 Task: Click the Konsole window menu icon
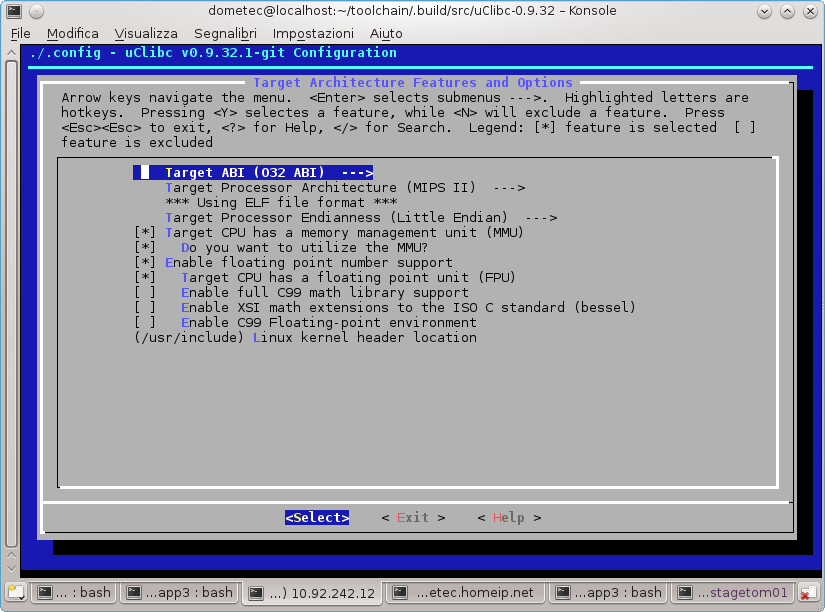coord(14,11)
